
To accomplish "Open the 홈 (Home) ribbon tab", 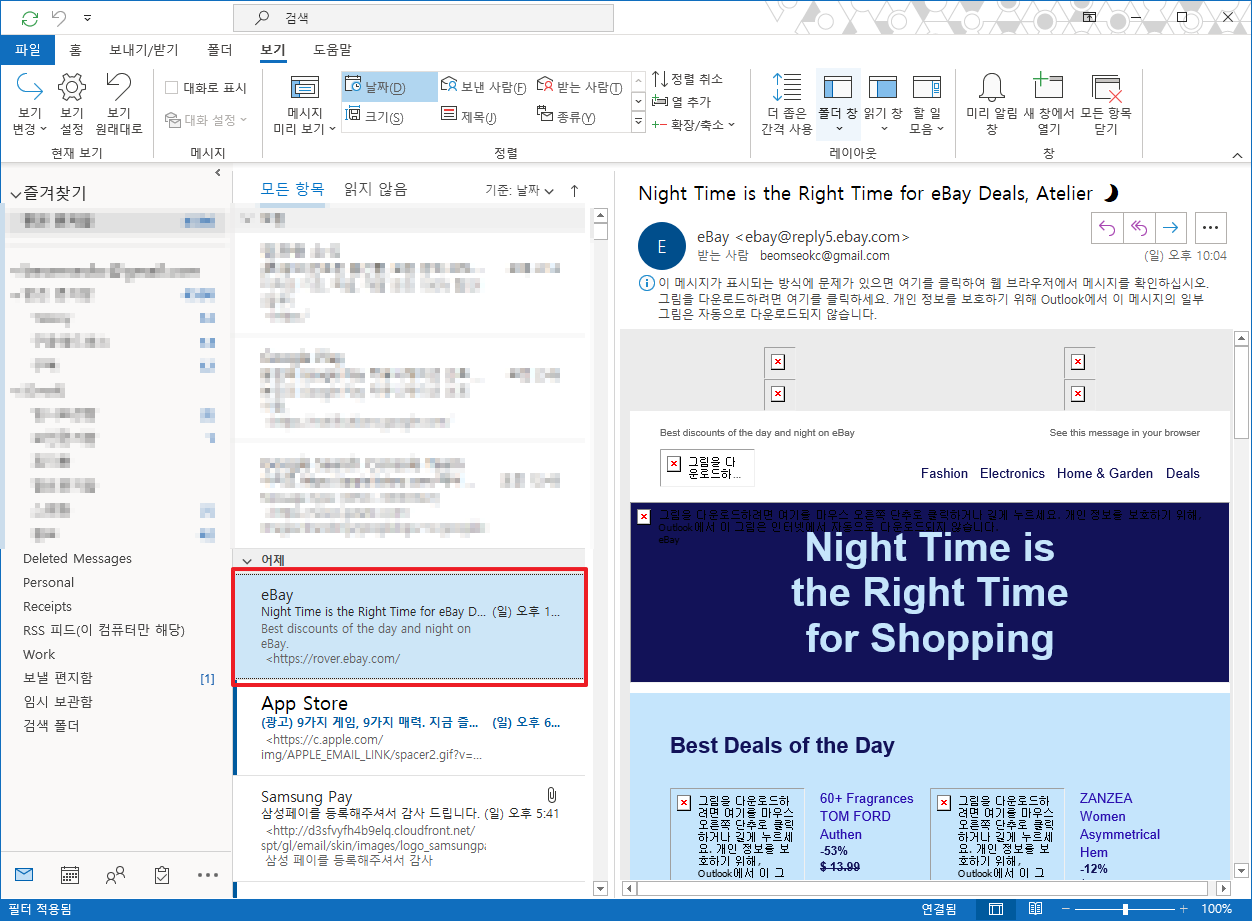I will [x=75, y=49].
